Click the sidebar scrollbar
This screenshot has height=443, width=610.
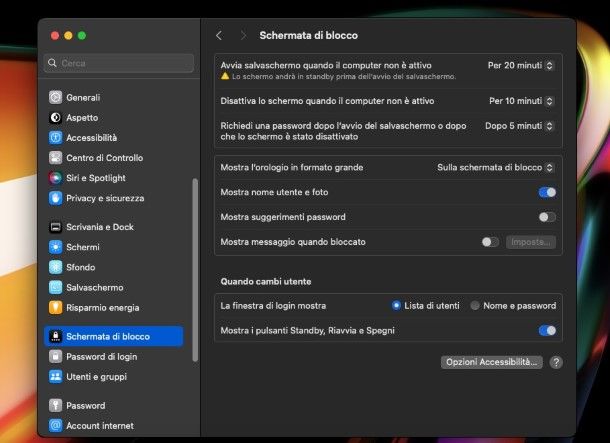tap(195, 270)
